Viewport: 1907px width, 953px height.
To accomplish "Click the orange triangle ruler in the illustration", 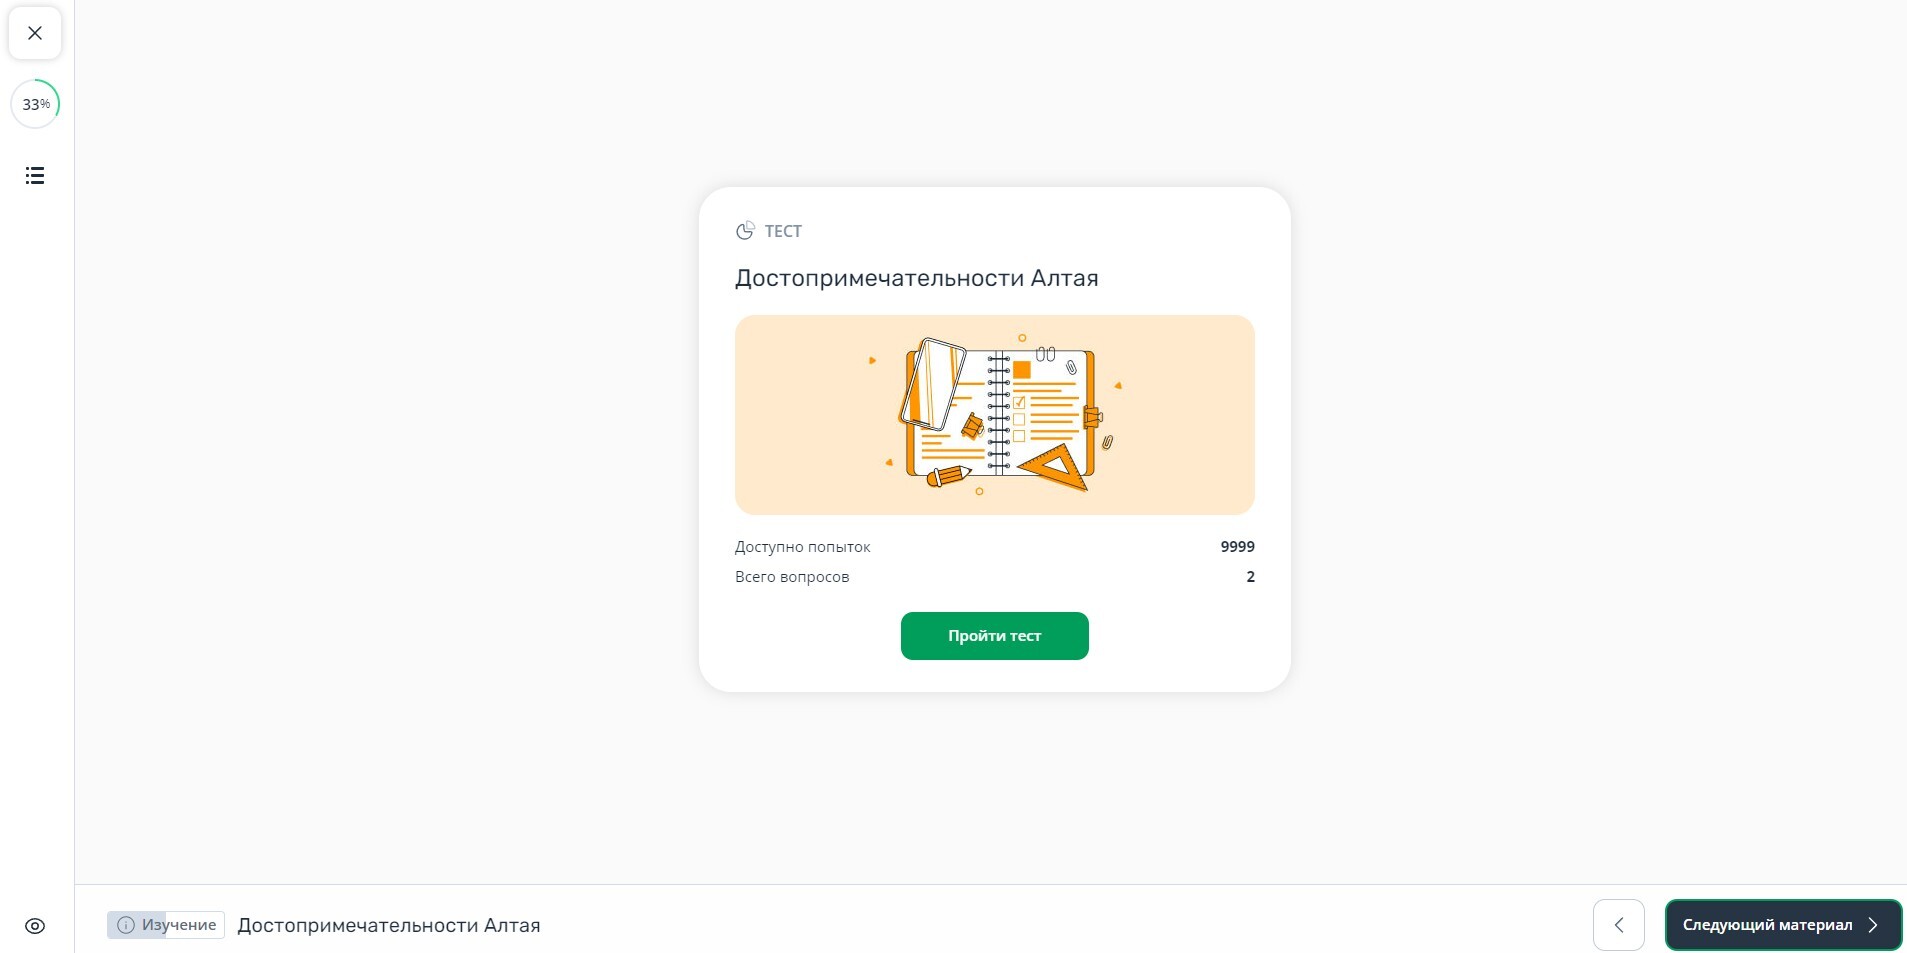I will tap(1054, 467).
